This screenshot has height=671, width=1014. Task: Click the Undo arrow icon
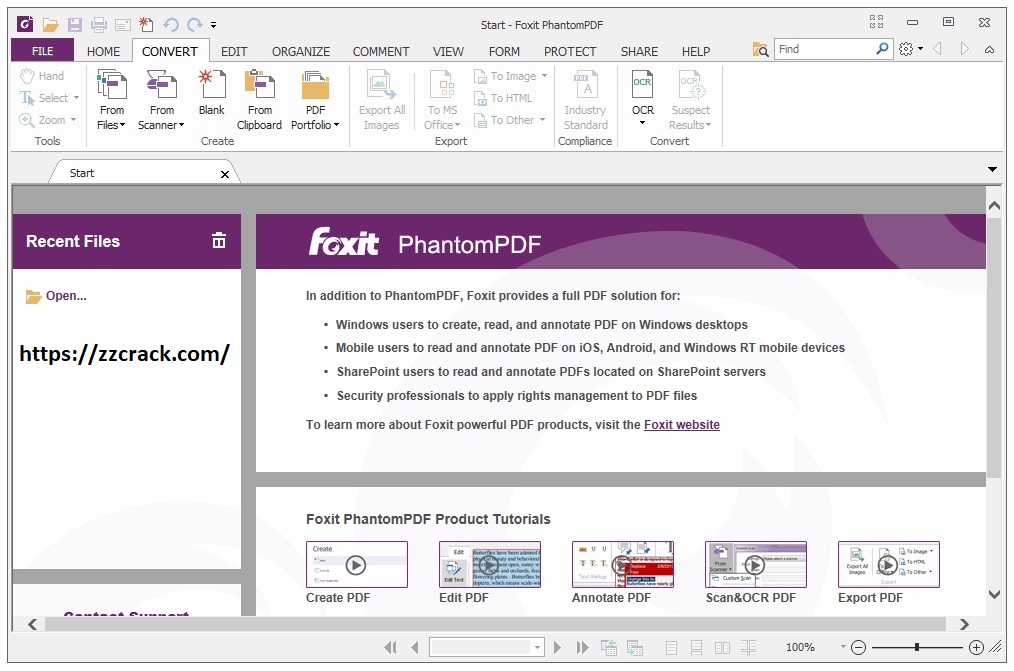171,25
